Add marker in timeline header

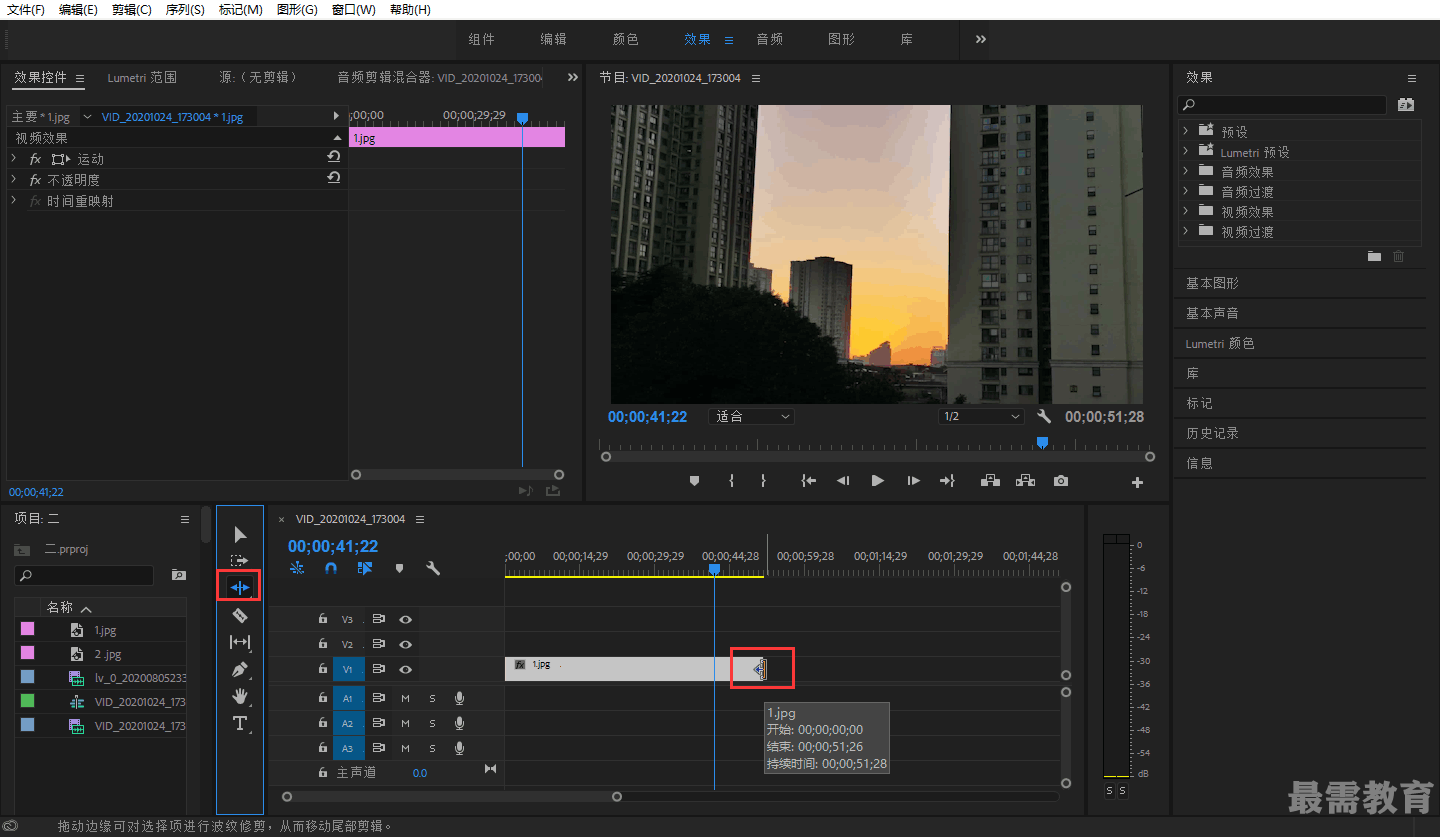click(x=399, y=568)
